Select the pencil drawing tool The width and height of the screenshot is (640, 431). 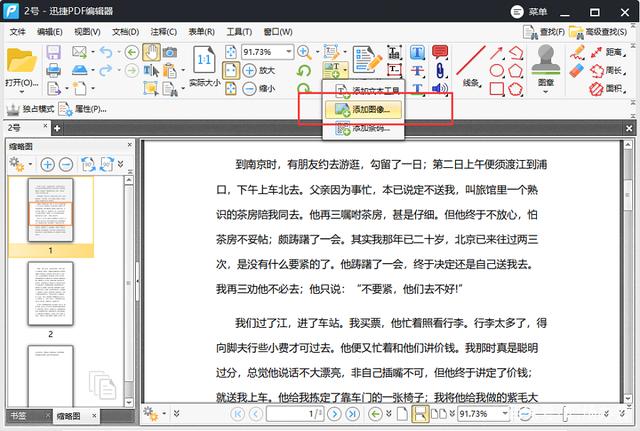click(578, 52)
